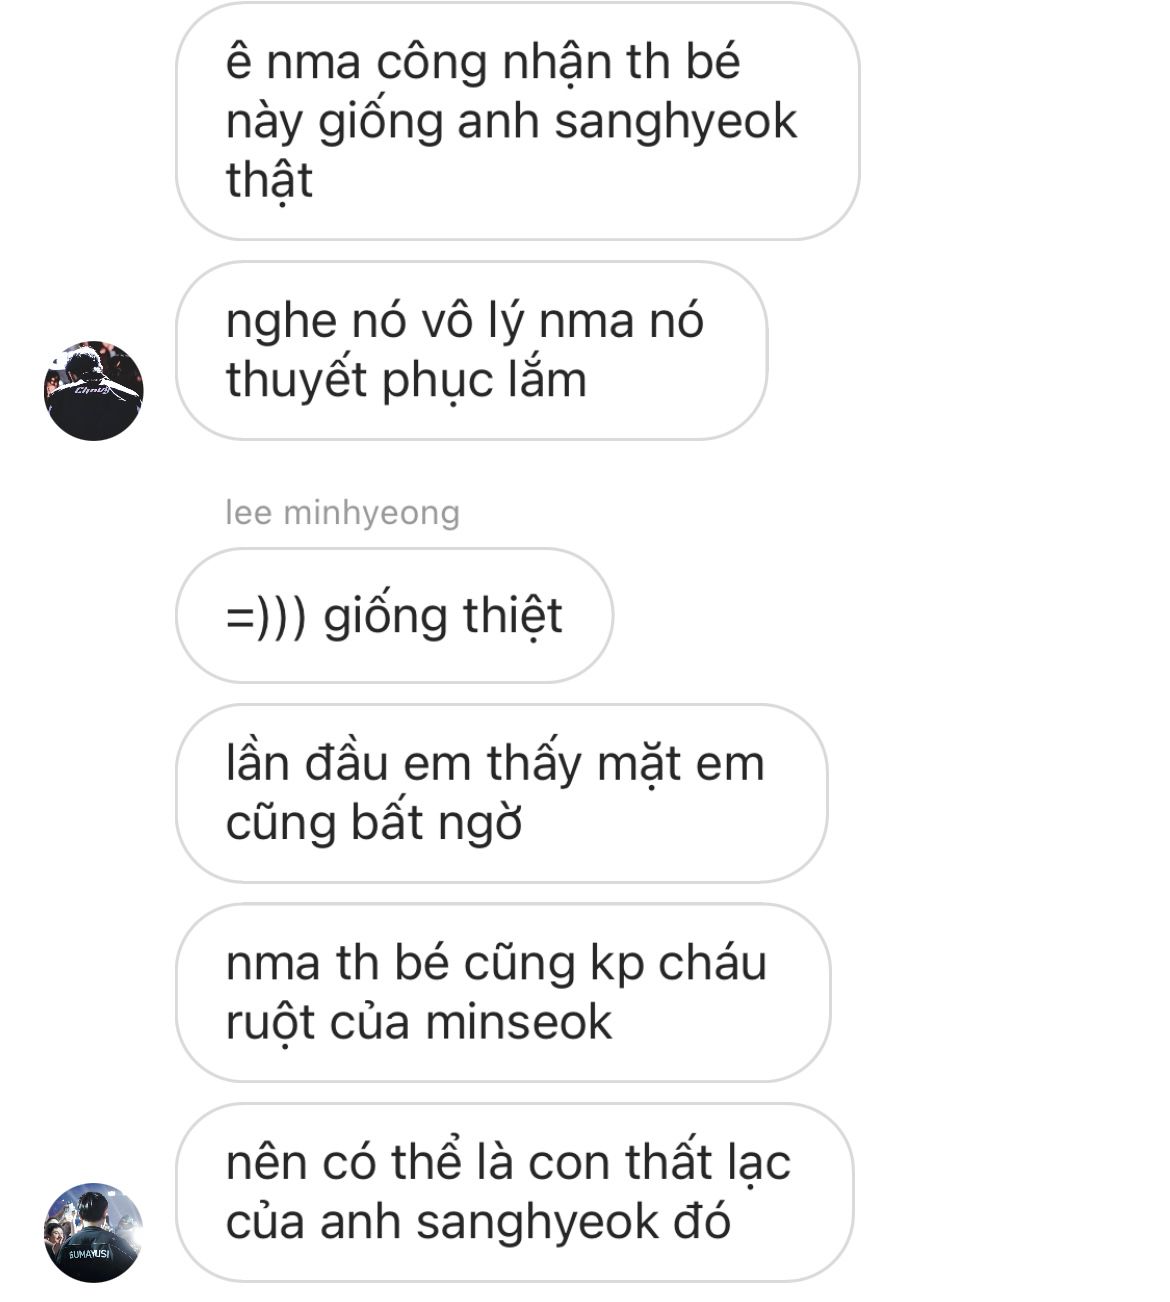This screenshot has width=1170, height=1302.
Task: Select the message starting with 'ê nma công nhận'
Action: coord(518,121)
